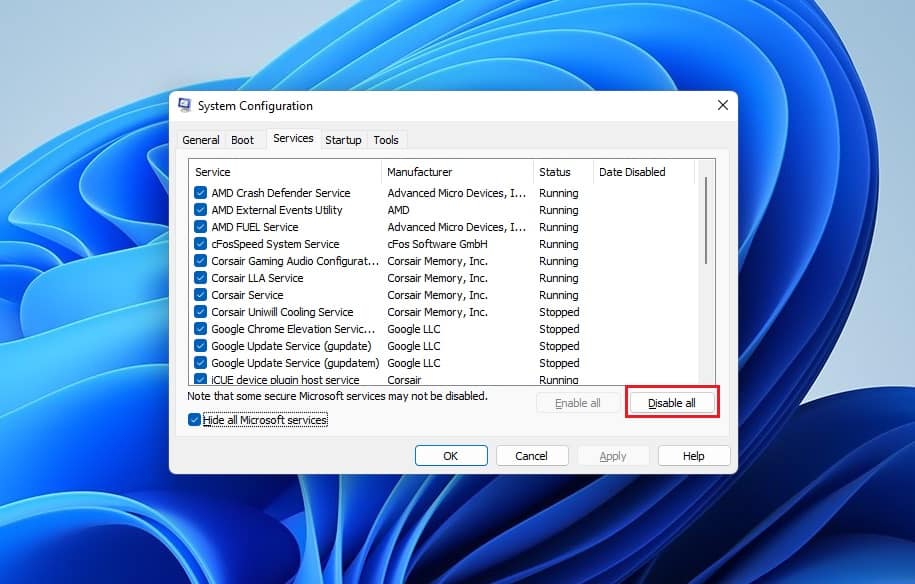Toggle Google Chrome Elevation Service checkbox
The height and width of the screenshot is (584, 915).
200,328
